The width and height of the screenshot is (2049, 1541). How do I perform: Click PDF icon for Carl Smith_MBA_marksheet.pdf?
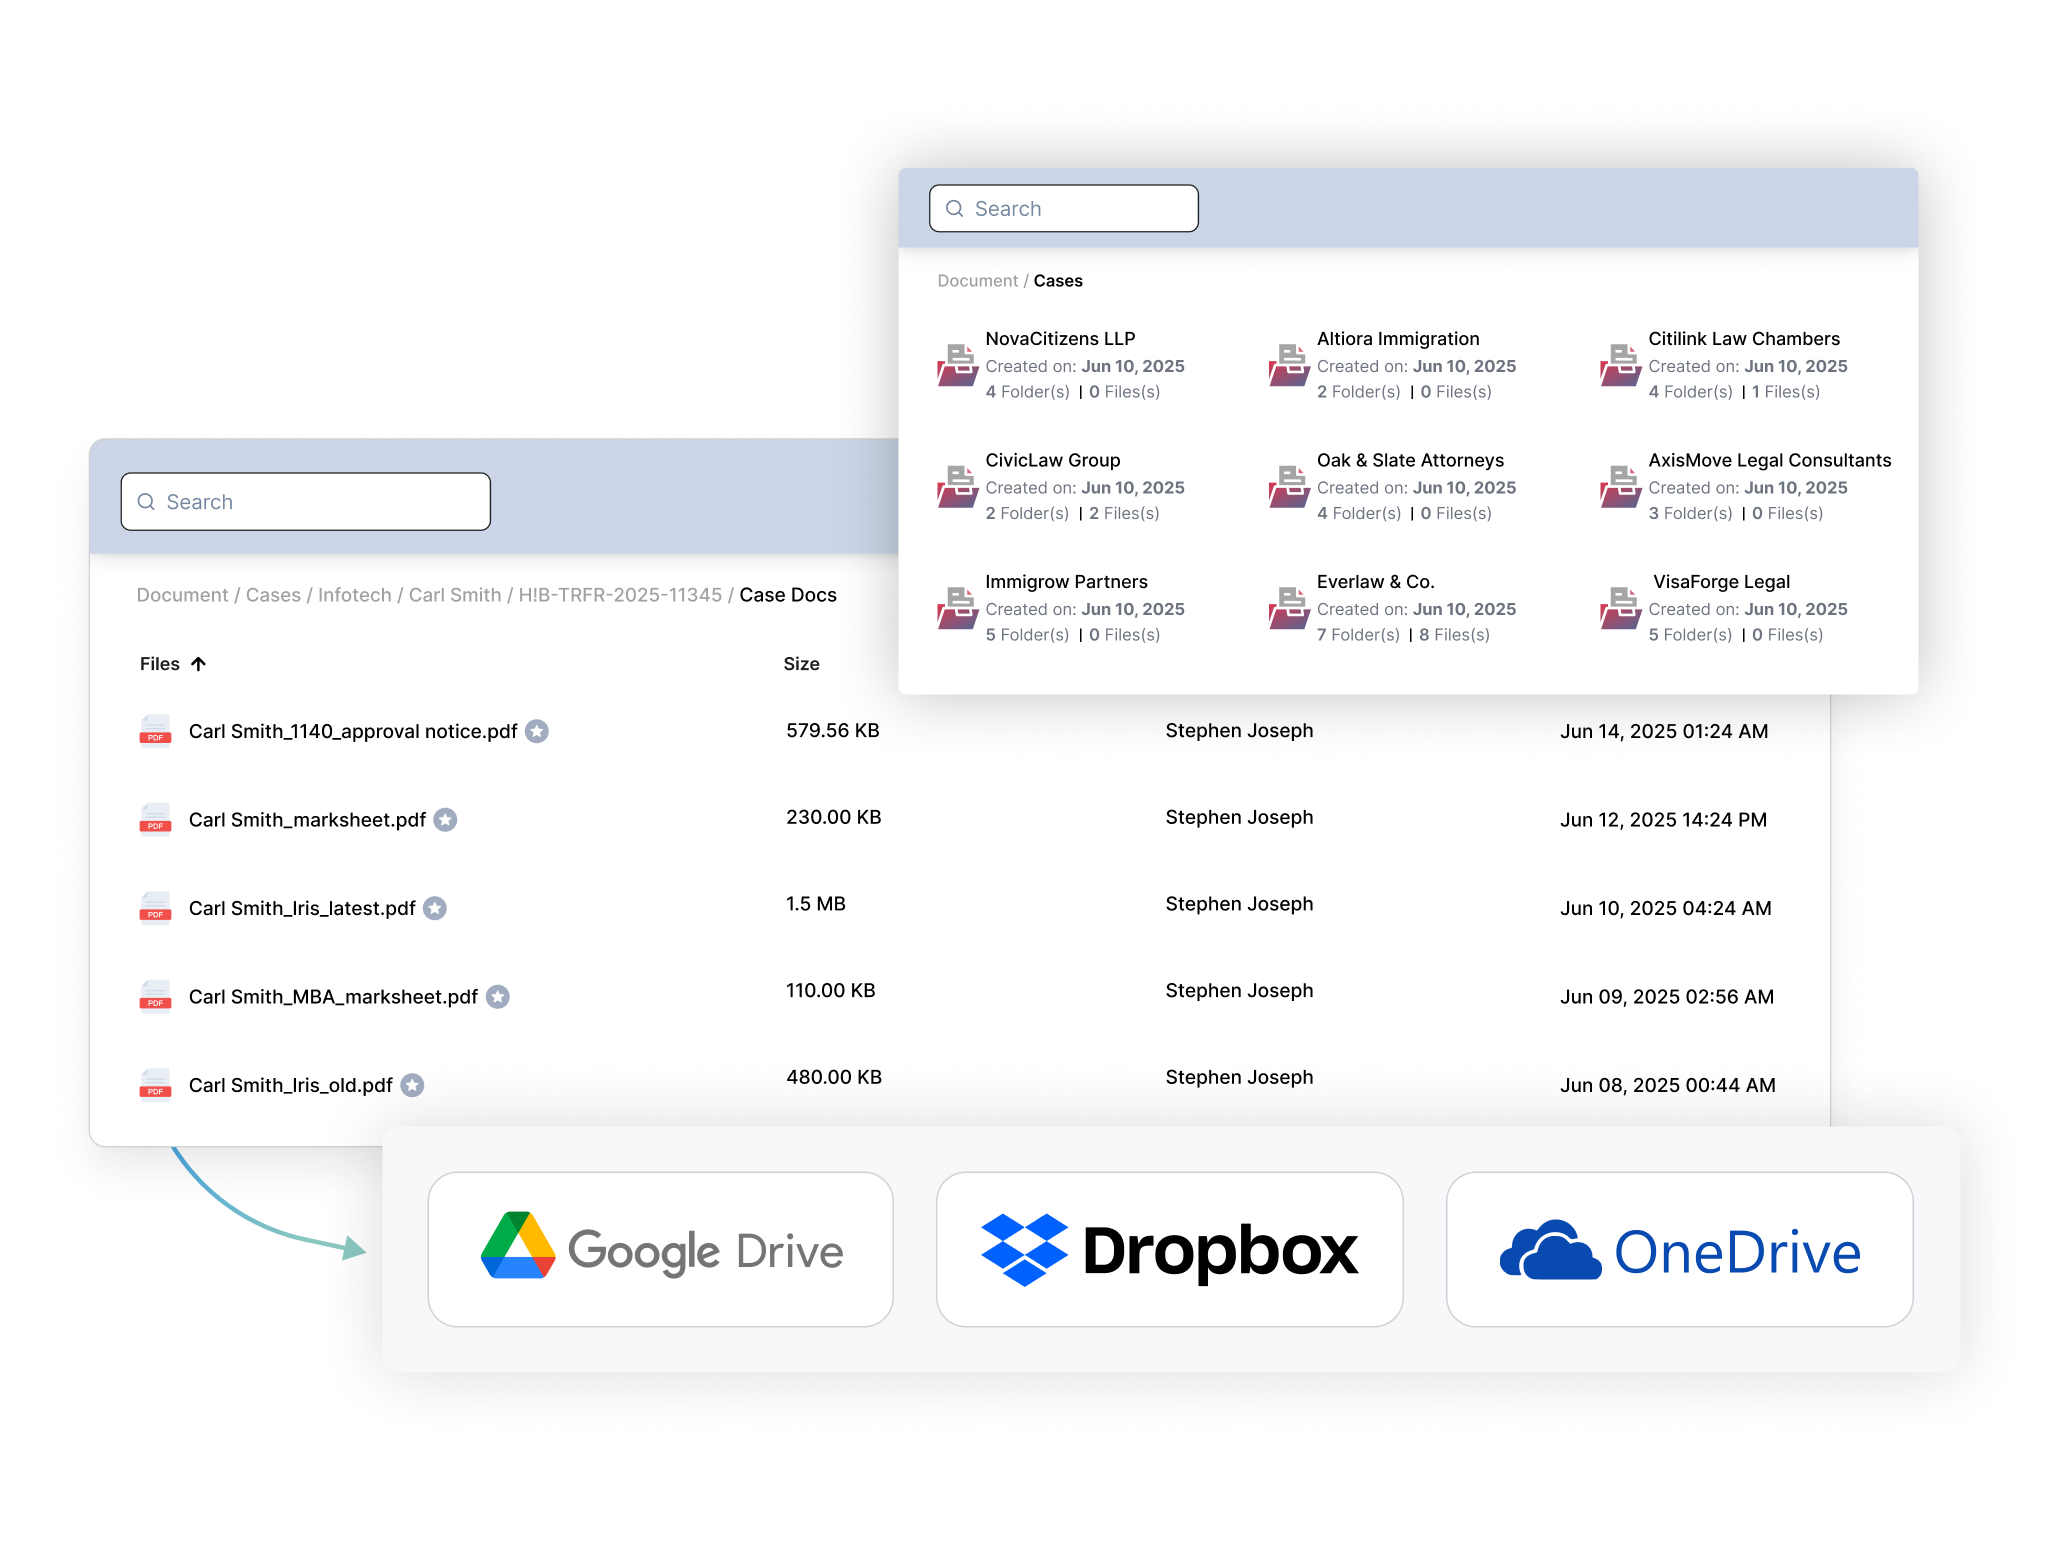pyautogui.click(x=155, y=996)
